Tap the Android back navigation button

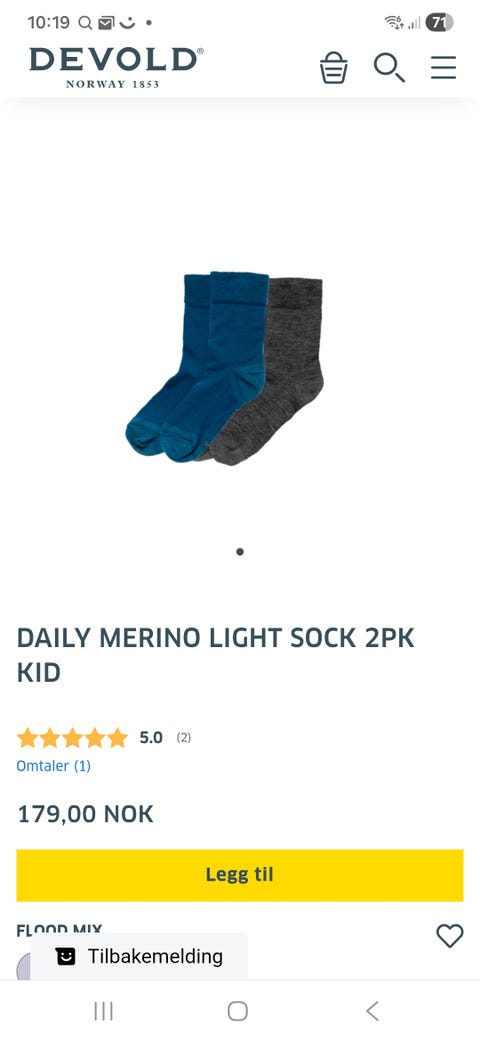(373, 1011)
